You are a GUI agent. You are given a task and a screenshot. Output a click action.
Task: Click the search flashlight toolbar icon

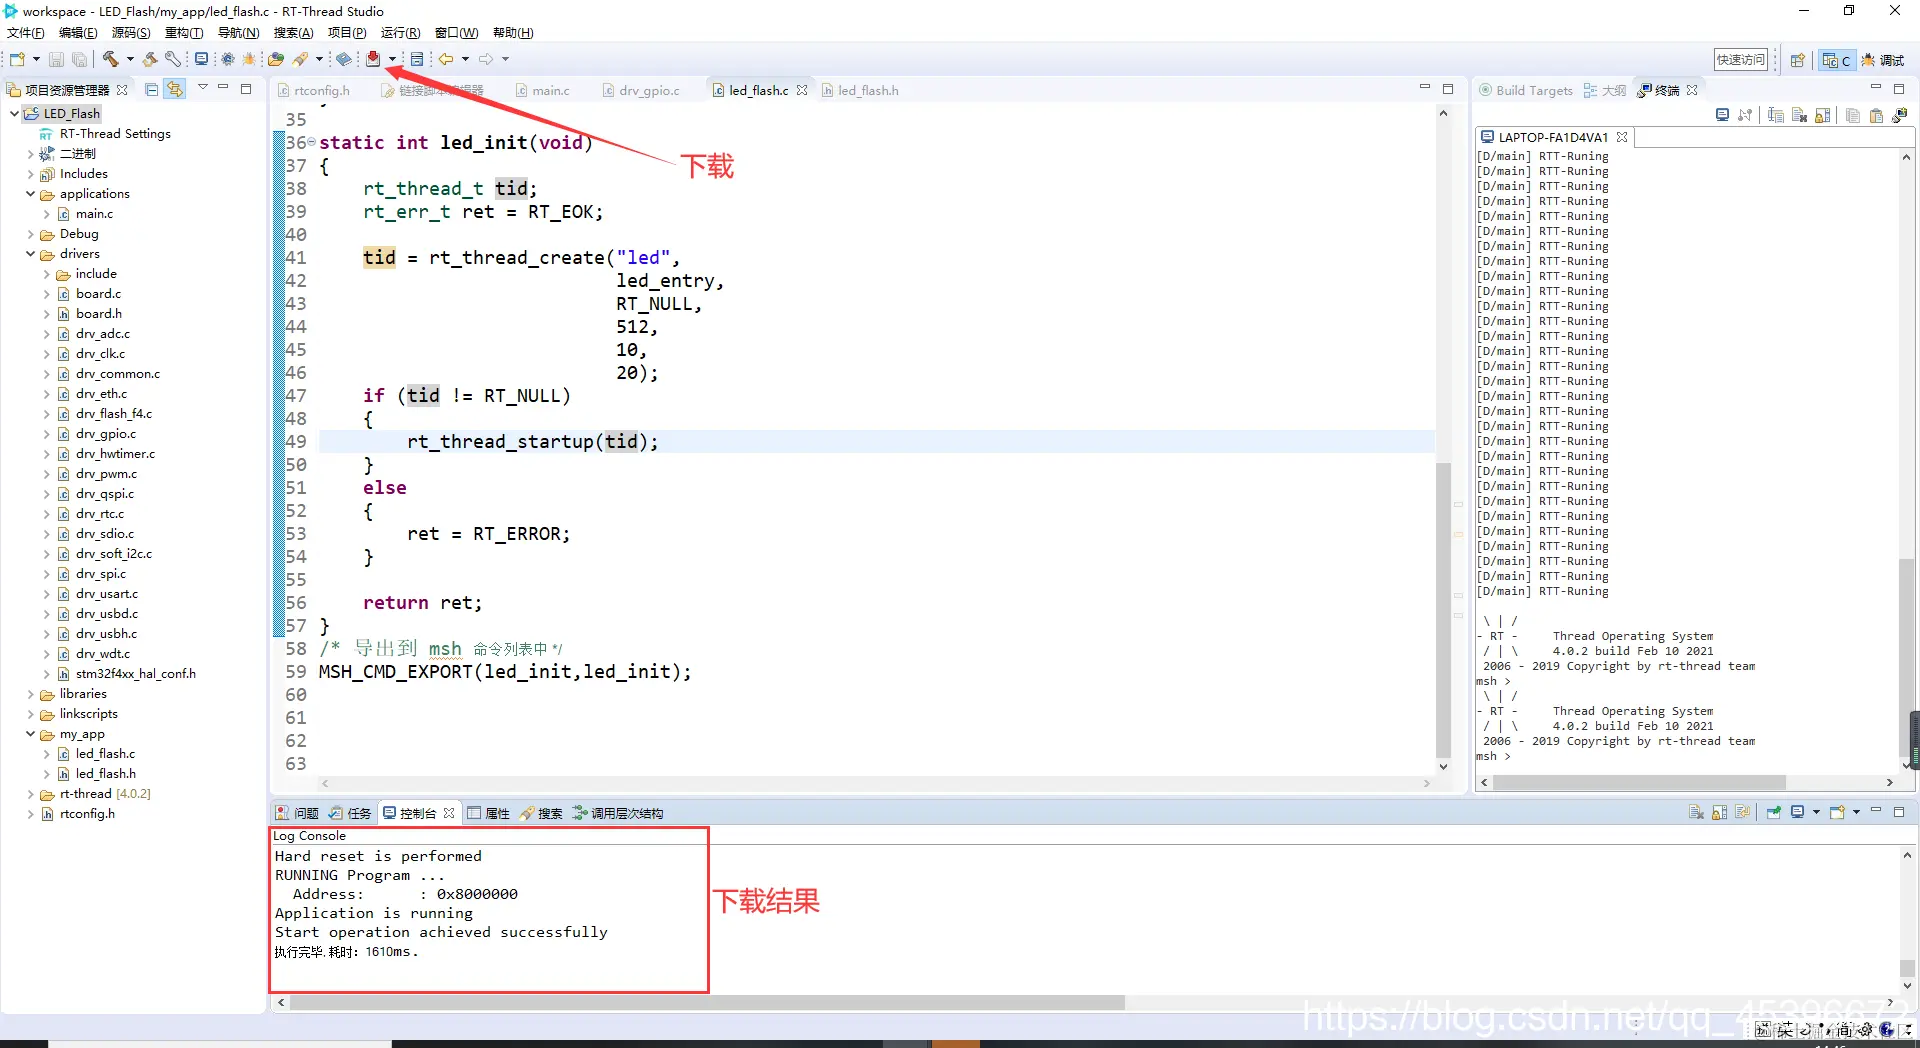[301, 59]
